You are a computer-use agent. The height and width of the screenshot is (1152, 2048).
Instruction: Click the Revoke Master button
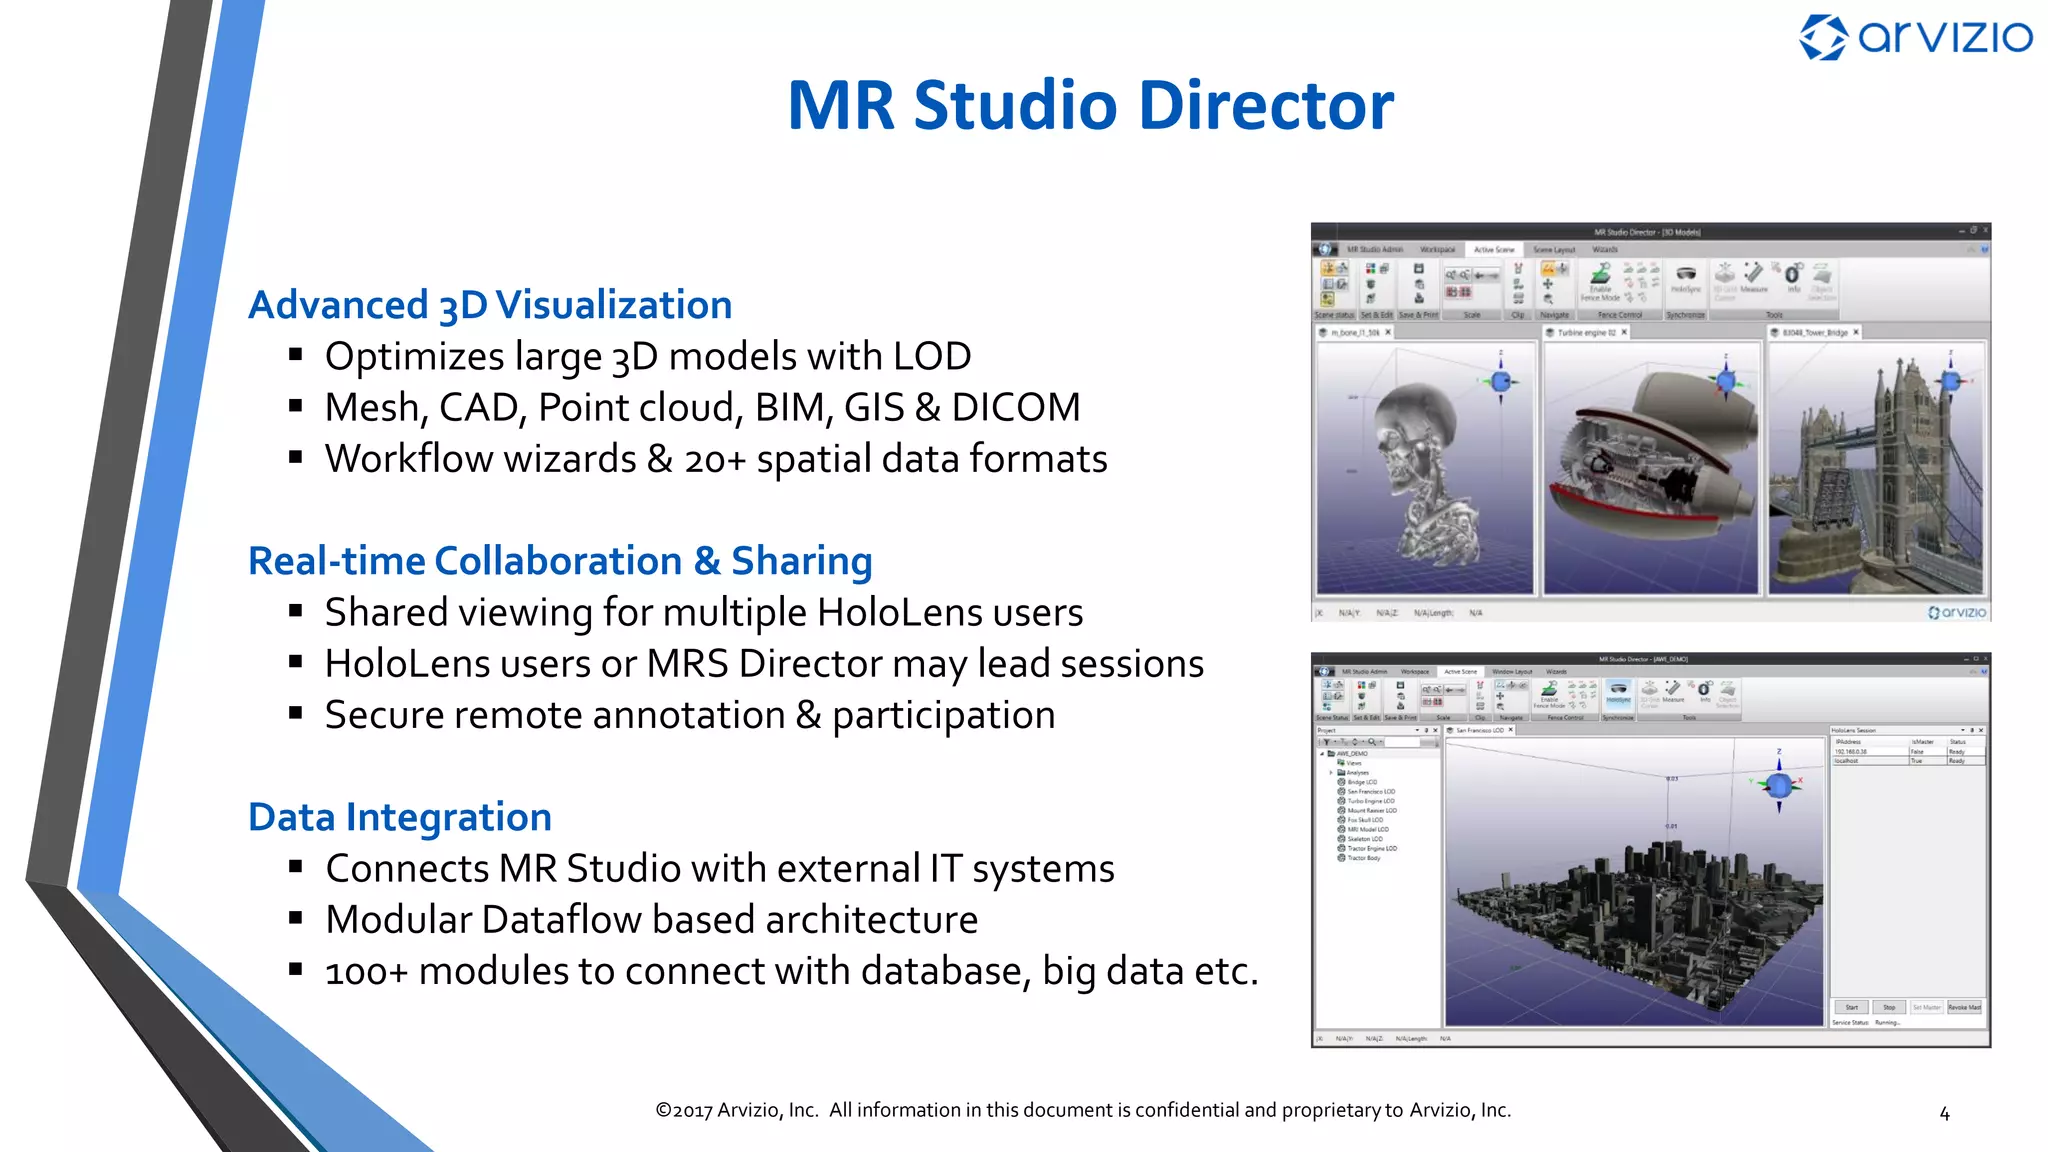point(1964,1007)
